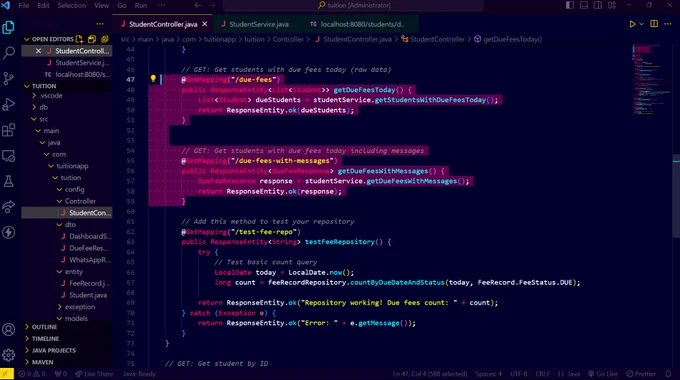
Task: Open remote window indicator in status bar
Action: 7,374
